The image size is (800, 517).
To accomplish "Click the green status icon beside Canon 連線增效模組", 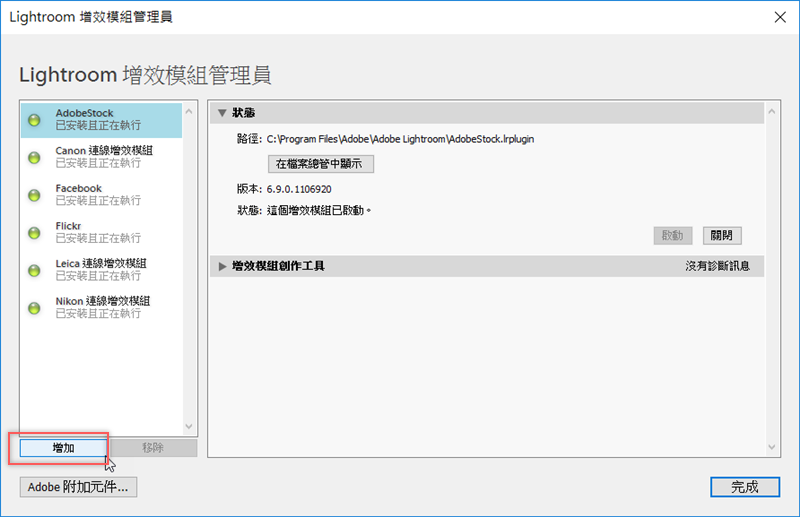I will click(34, 158).
